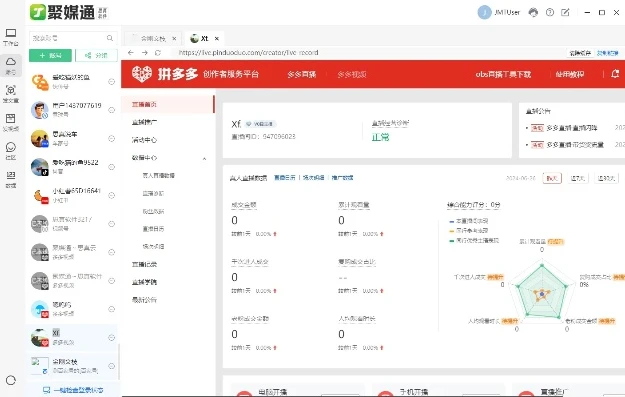Open 直播首页 in the left menu

coord(168,104)
